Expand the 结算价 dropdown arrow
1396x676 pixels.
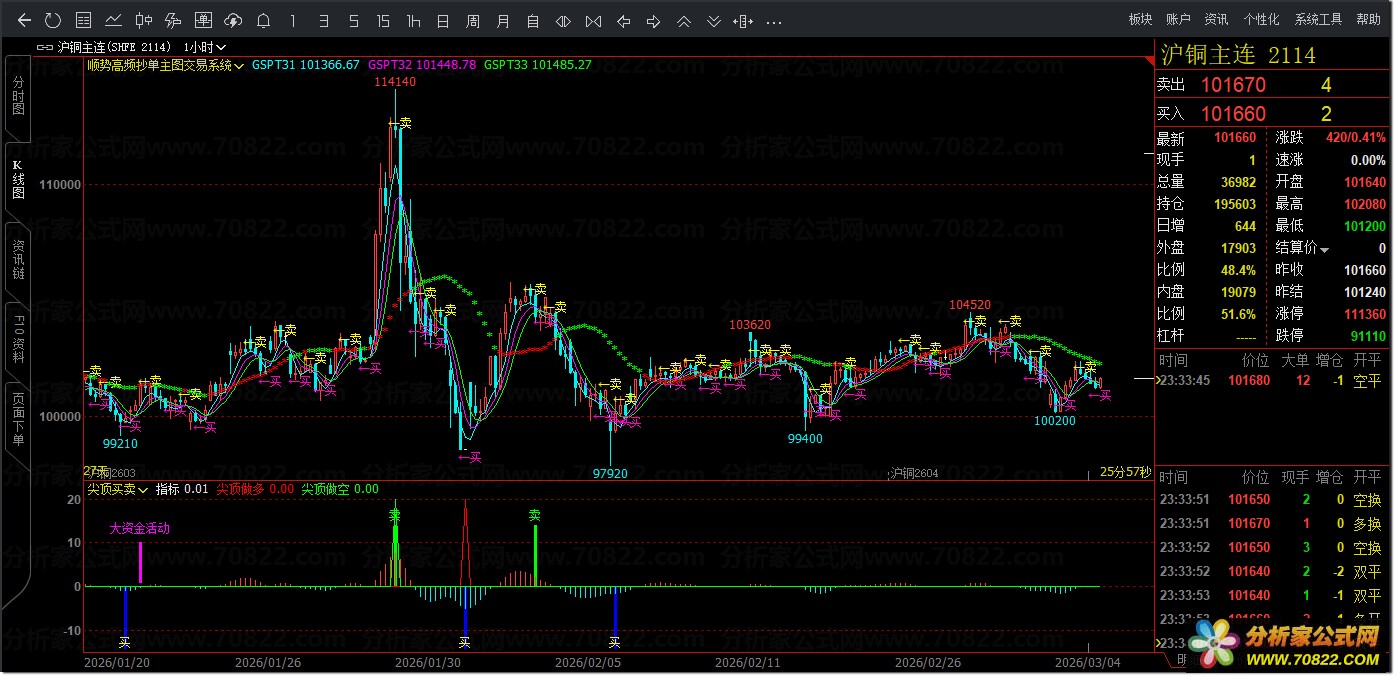[1325, 249]
